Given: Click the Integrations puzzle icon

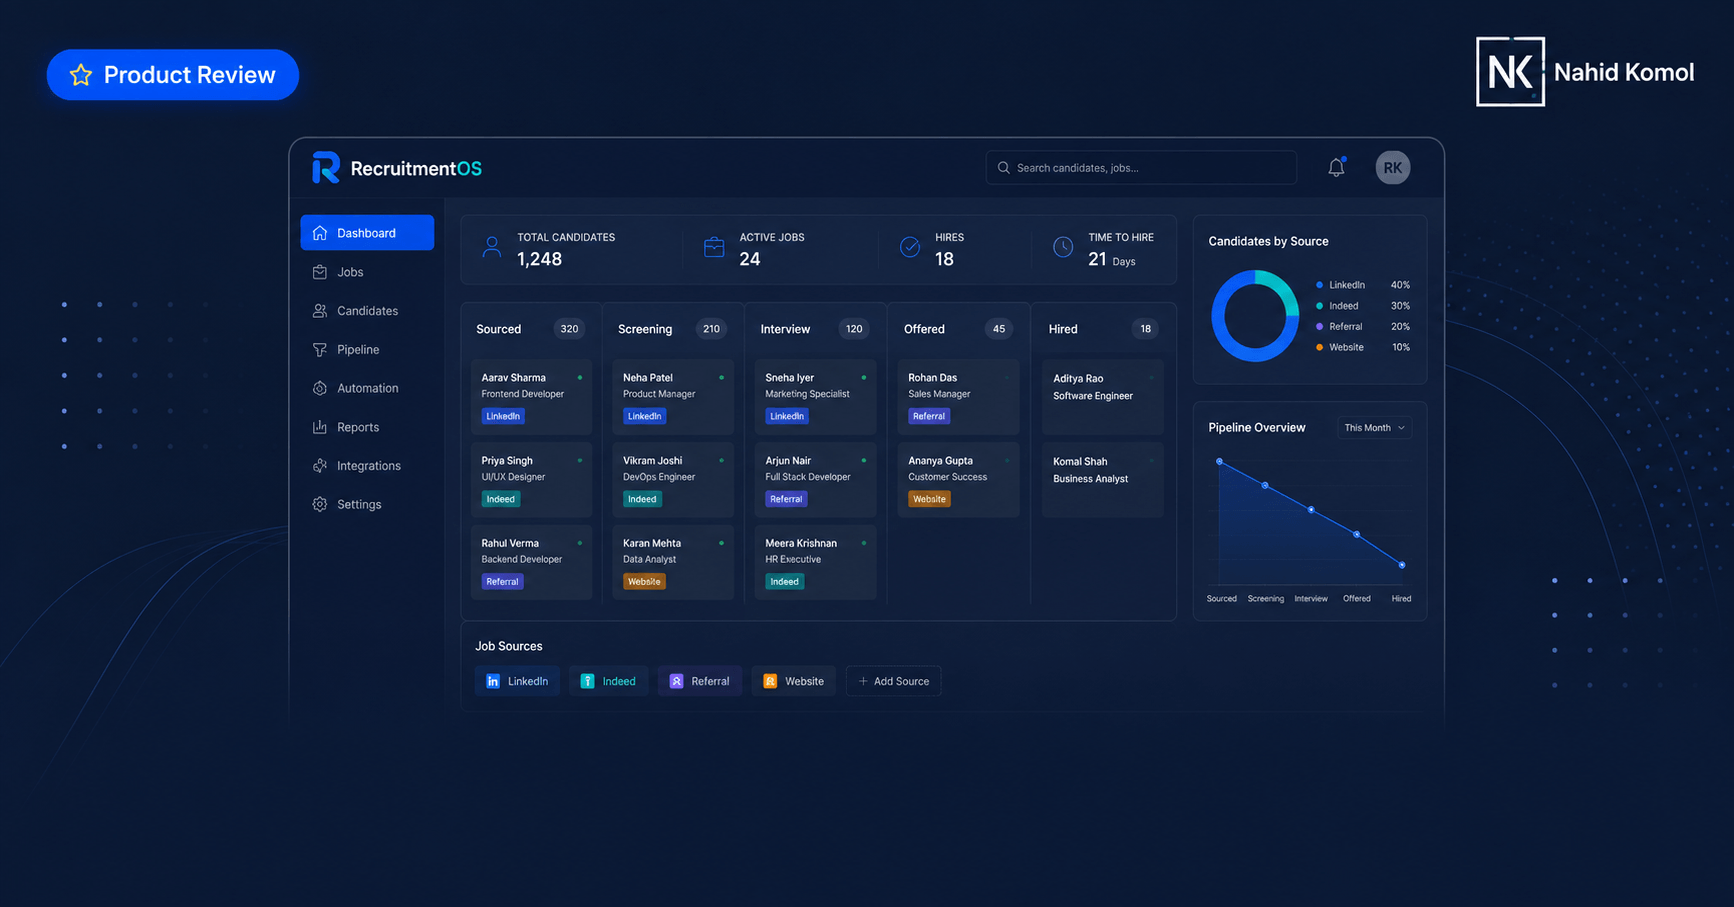Looking at the screenshot, I should tap(320, 466).
